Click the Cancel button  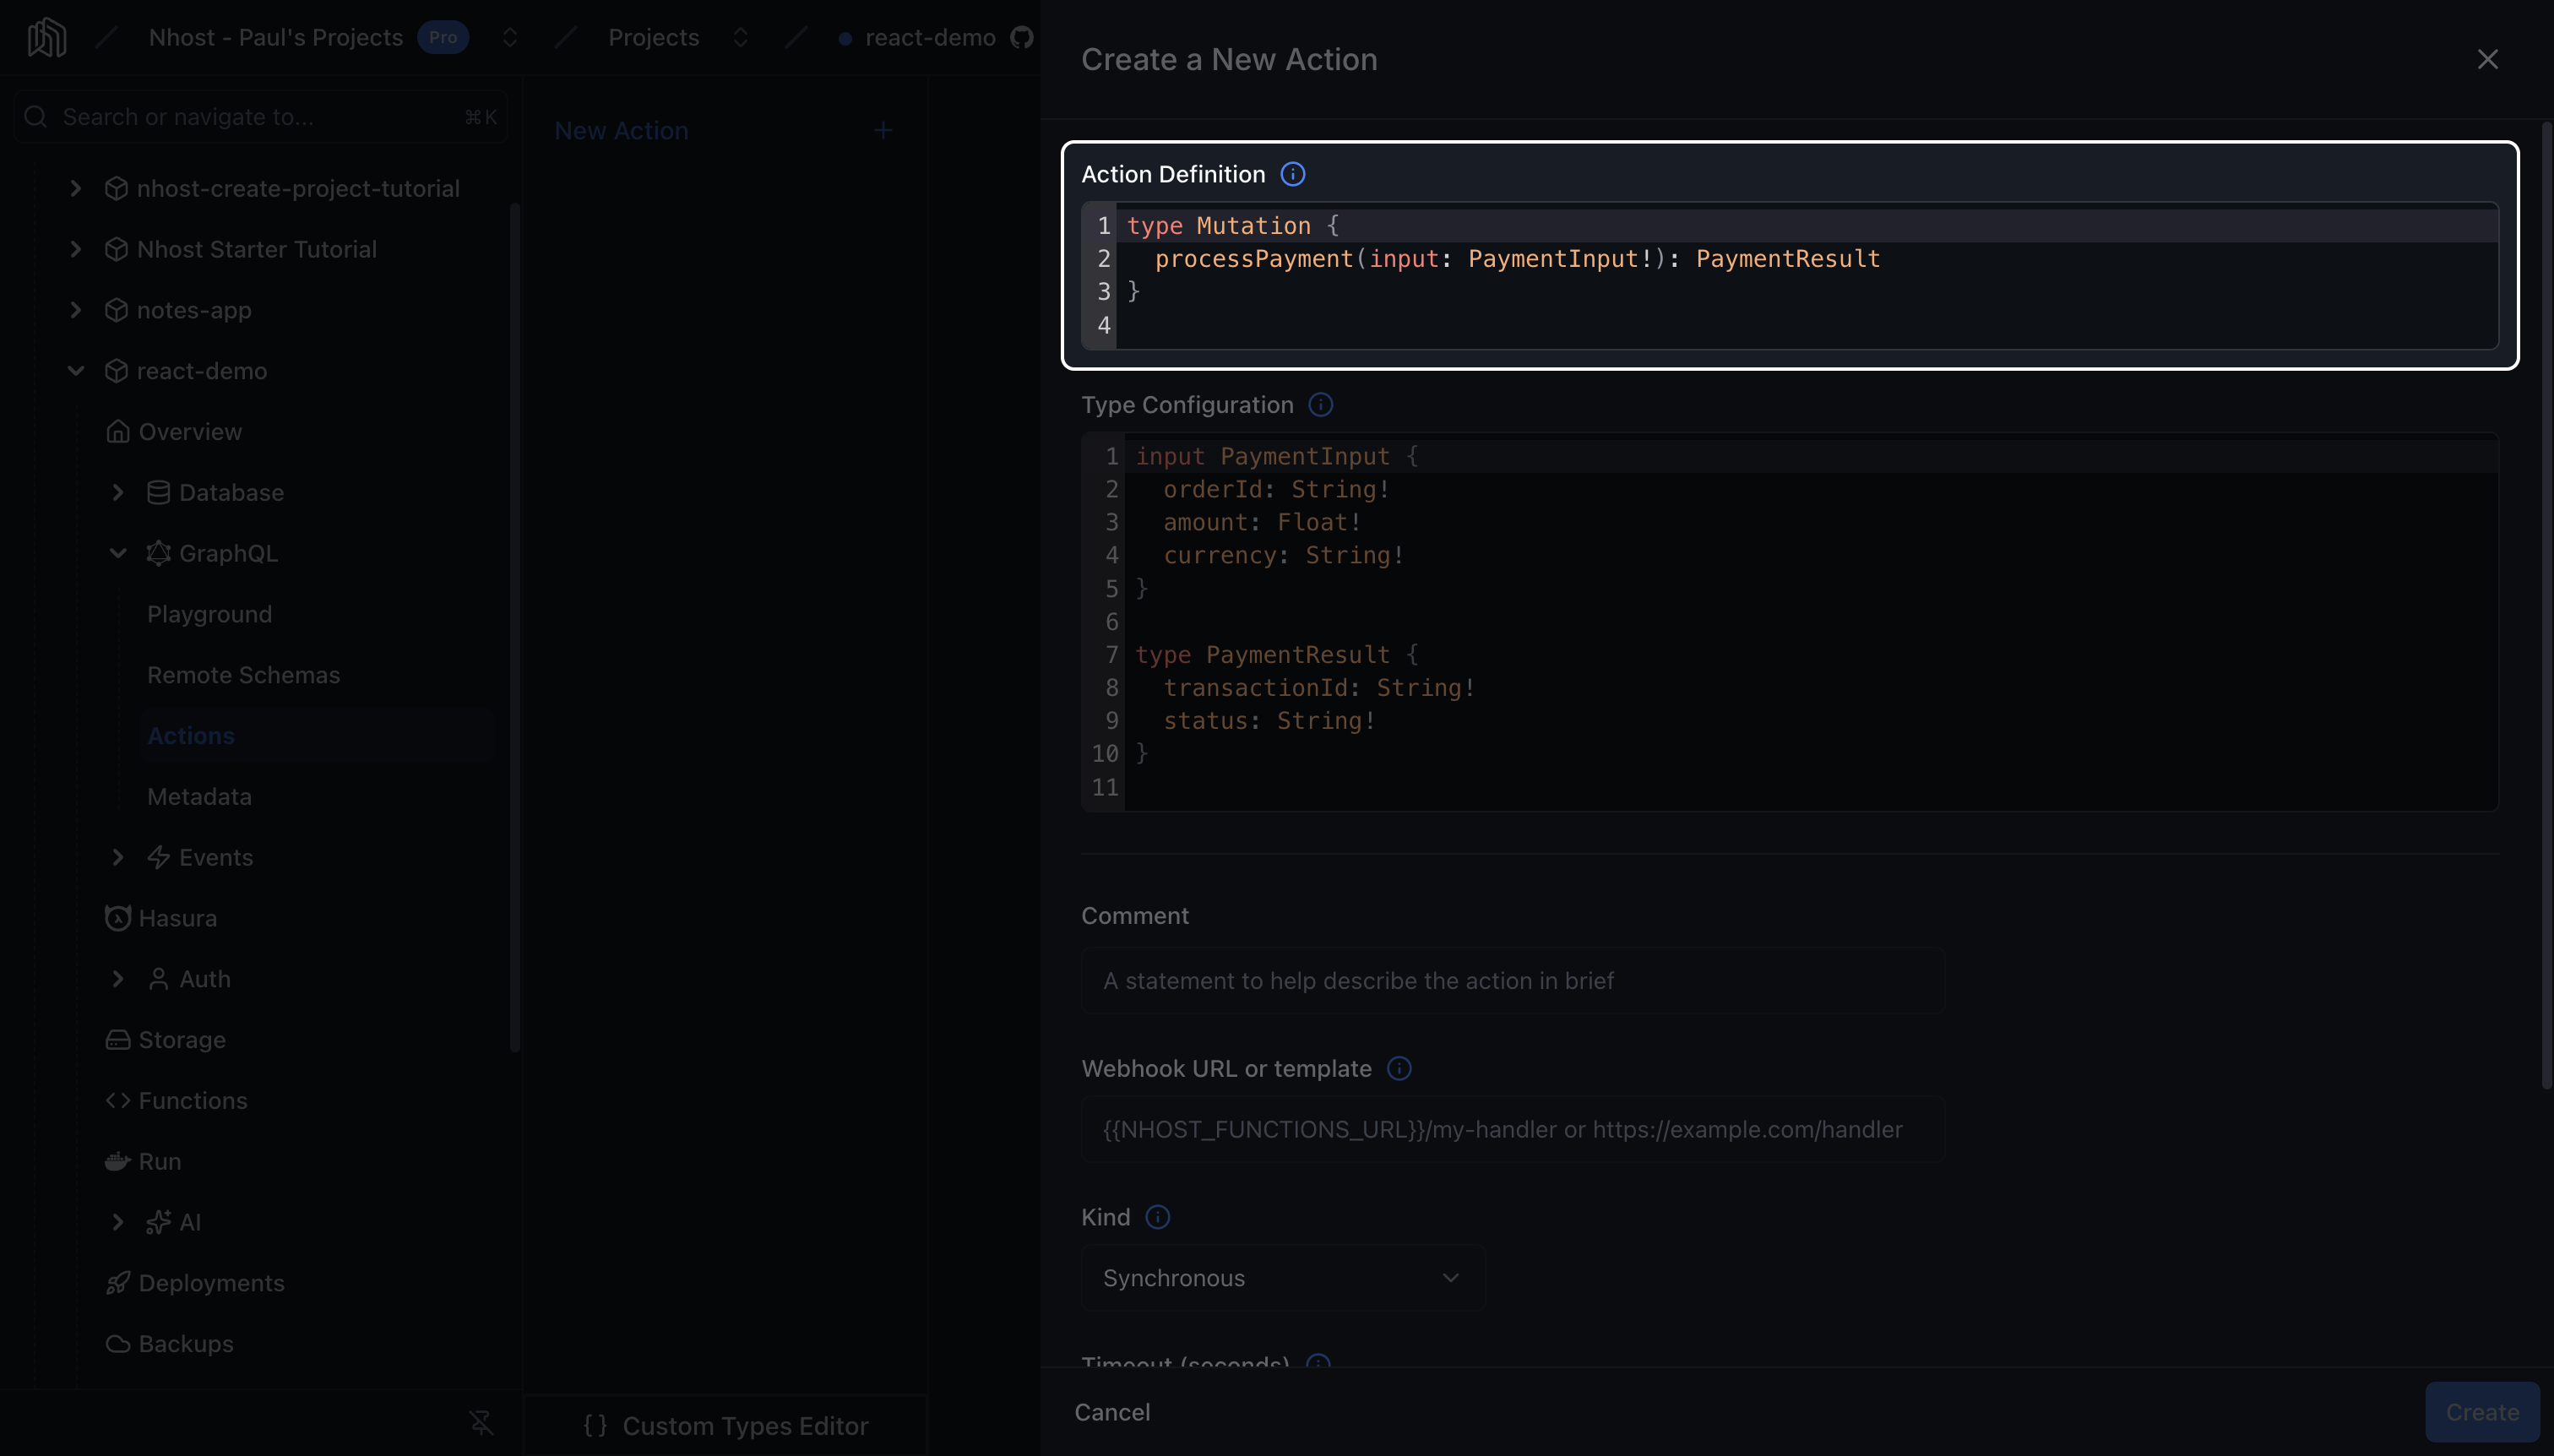pyautogui.click(x=1112, y=1412)
